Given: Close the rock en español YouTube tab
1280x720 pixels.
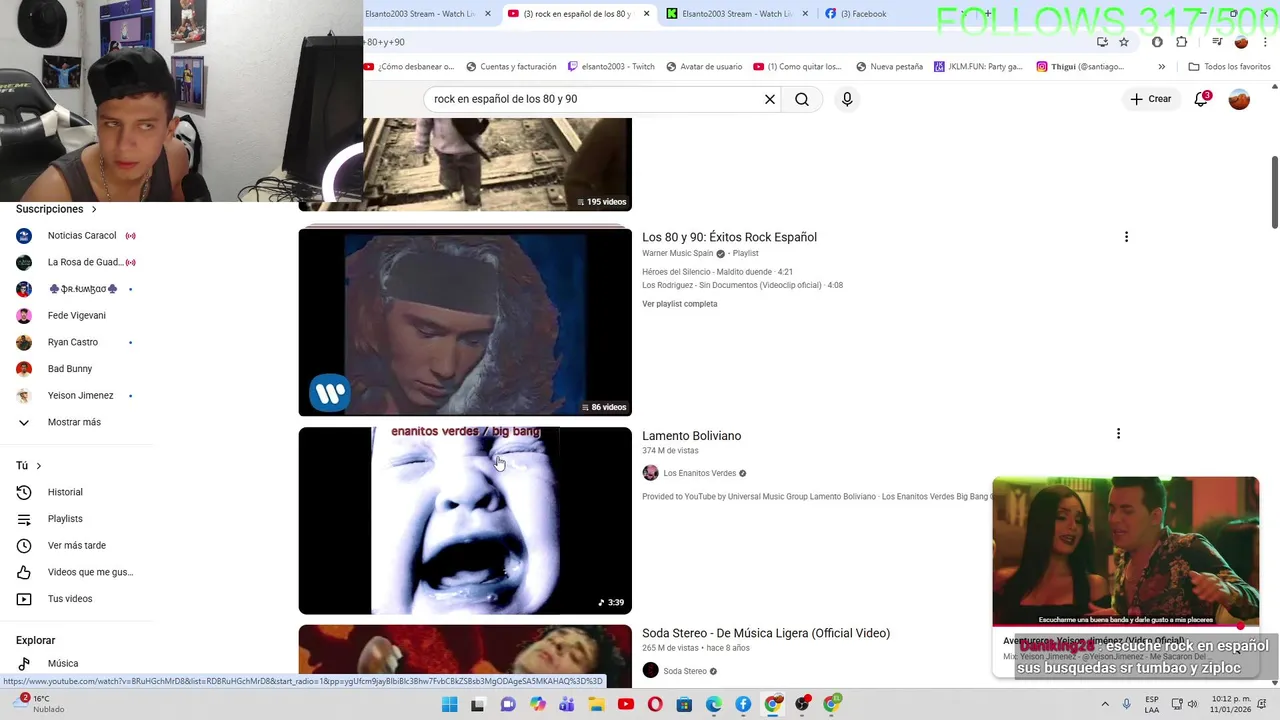Looking at the screenshot, I should (x=646, y=14).
